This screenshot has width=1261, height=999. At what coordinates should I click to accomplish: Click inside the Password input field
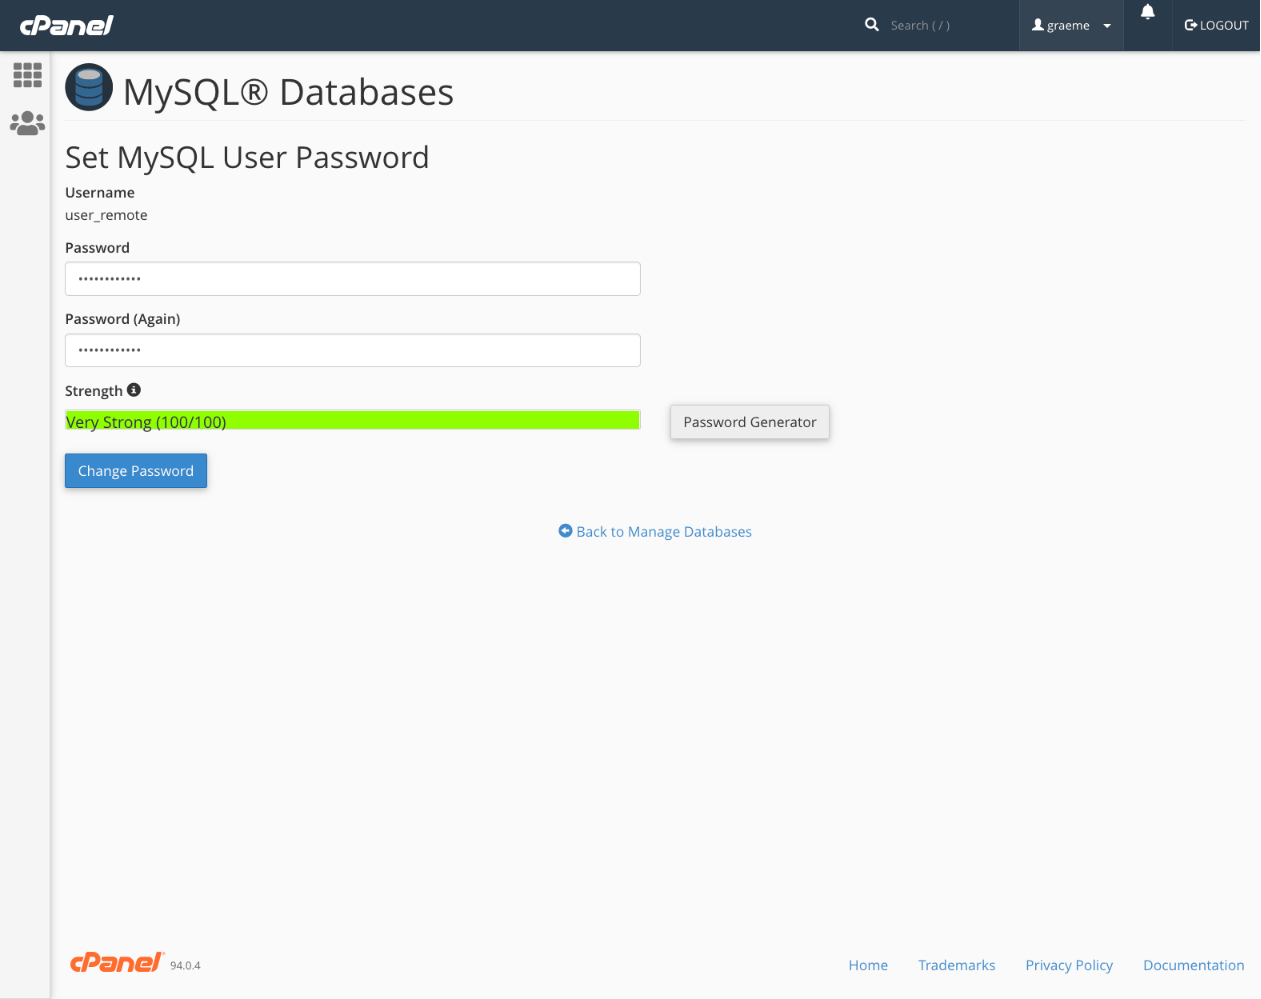click(352, 278)
